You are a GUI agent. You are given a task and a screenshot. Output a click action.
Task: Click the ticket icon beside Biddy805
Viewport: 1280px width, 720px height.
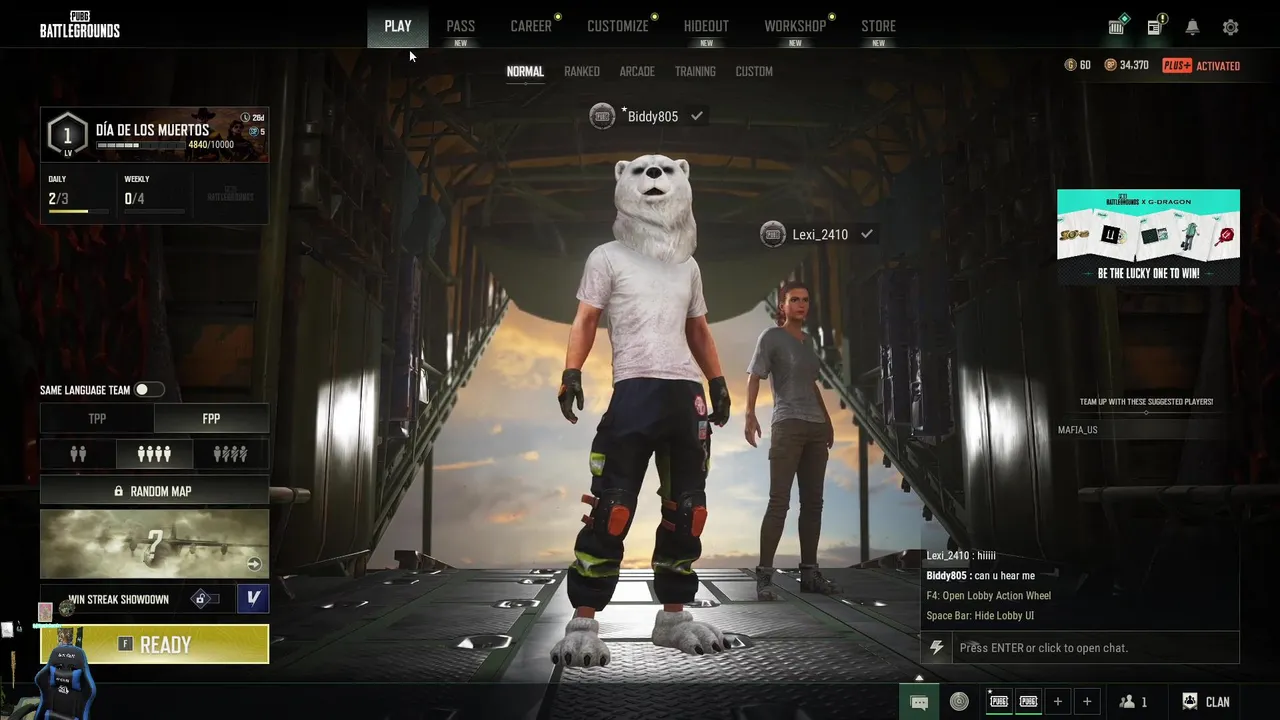pyautogui.click(x=602, y=116)
